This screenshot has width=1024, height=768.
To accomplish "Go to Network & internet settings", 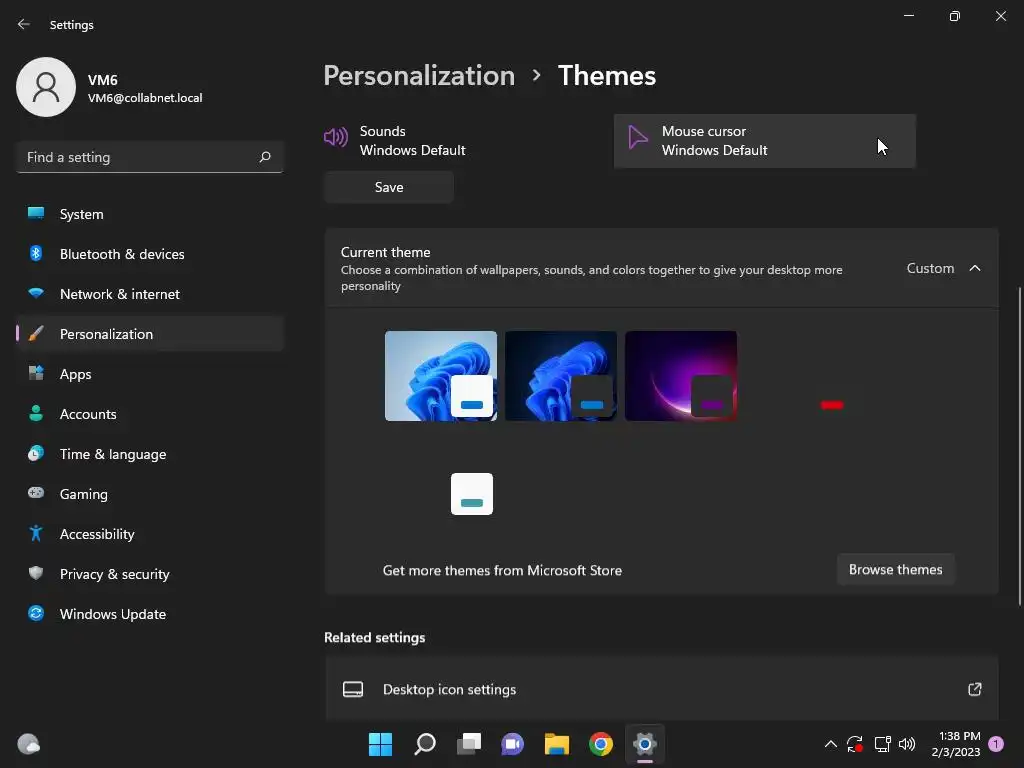I will [x=150, y=294].
